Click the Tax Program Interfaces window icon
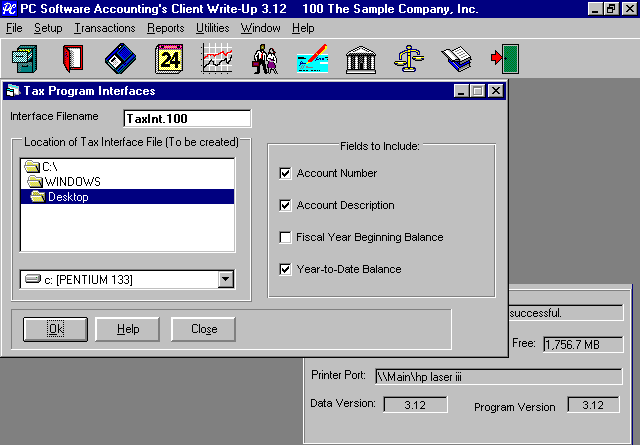Viewport: 640px width, 445px height. click(x=13, y=90)
